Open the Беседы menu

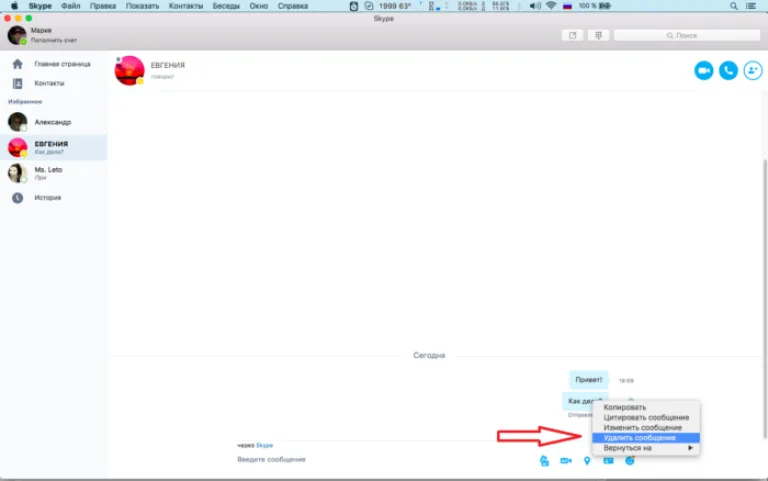point(226,6)
